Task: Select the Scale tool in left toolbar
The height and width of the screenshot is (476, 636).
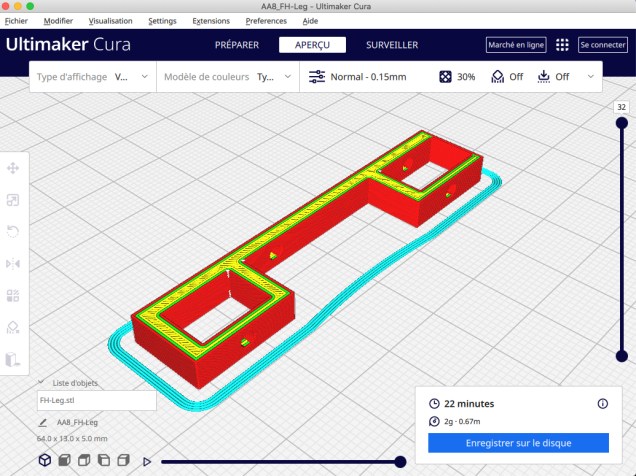Action: [x=13, y=200]
